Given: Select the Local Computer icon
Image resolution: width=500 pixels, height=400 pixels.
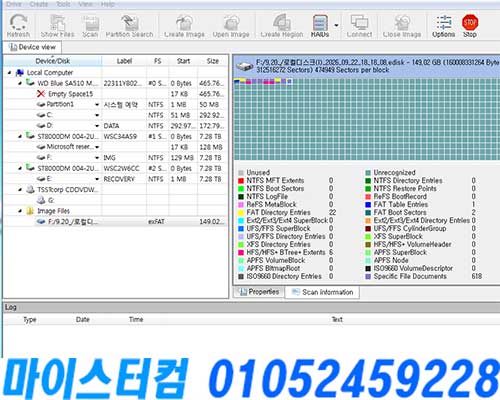Looking at the screenshot, I should point(20,72).
